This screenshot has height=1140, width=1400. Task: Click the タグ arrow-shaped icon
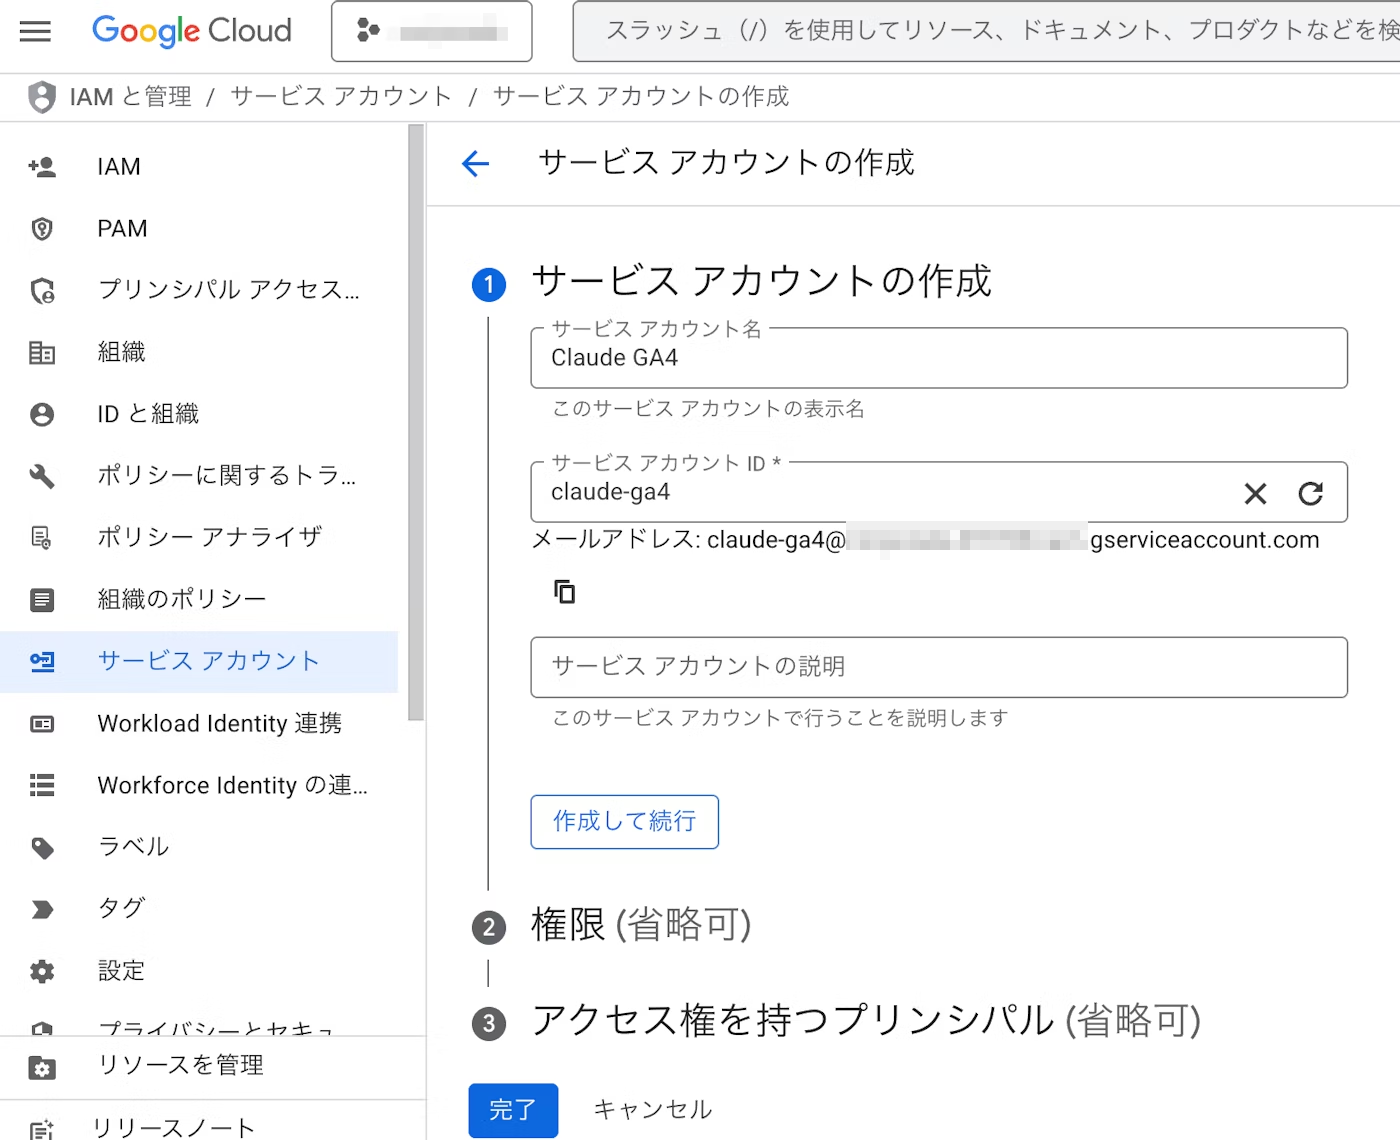click(42, 910)
